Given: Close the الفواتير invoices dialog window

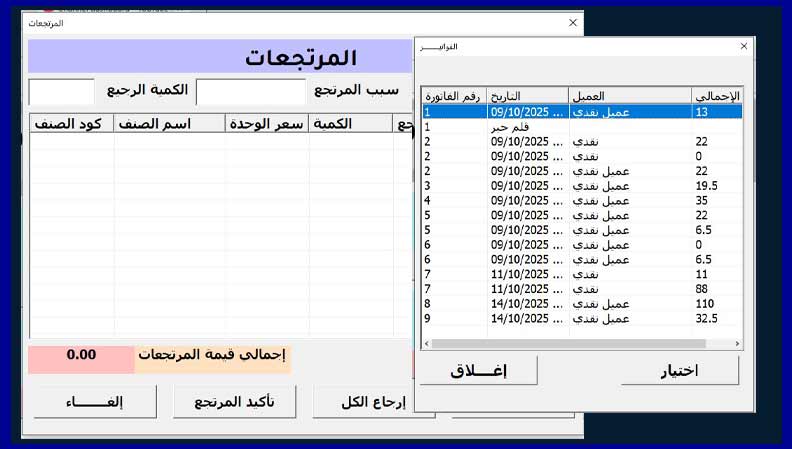Looking at the screenshot, I should [743, 46].
